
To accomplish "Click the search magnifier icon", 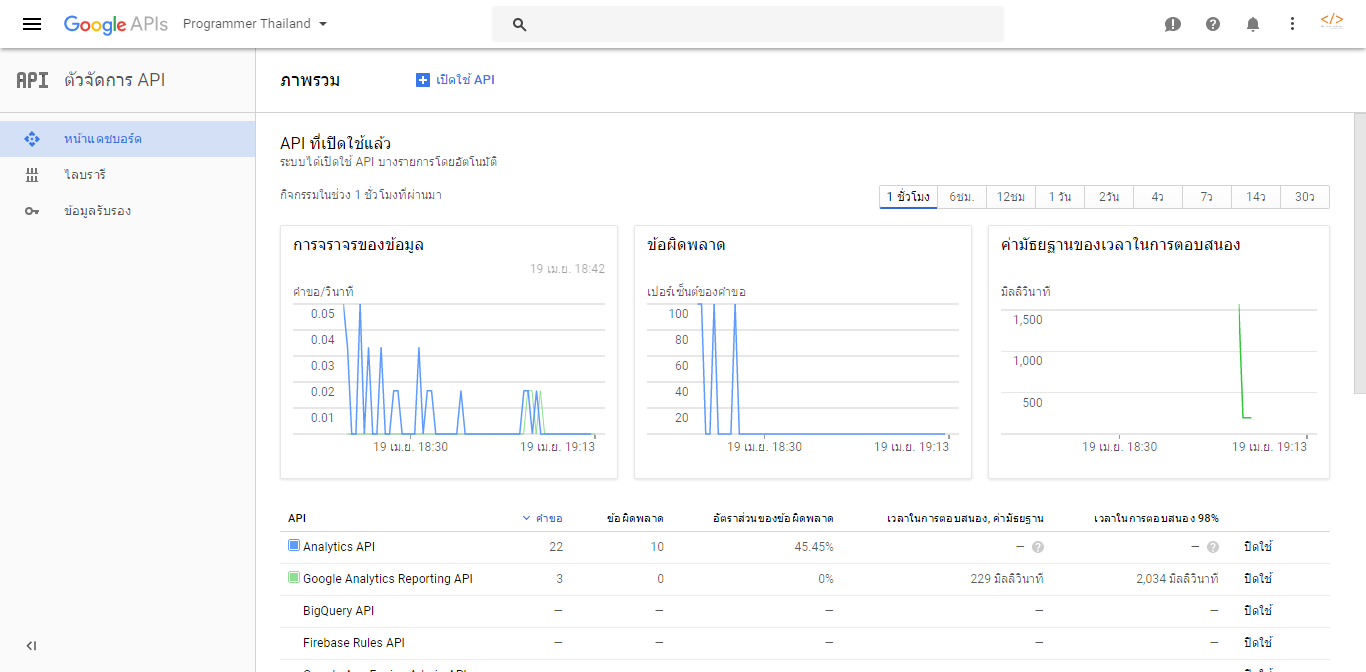I will [x=519, y=25].
